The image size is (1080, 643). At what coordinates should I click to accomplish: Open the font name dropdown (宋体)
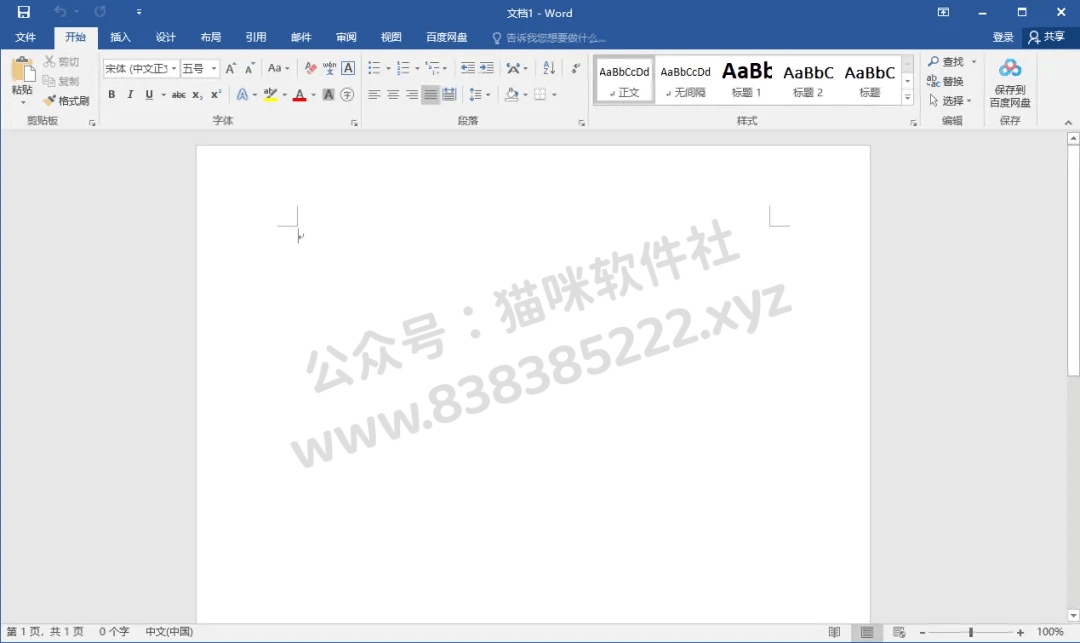[x=174, y=68]
